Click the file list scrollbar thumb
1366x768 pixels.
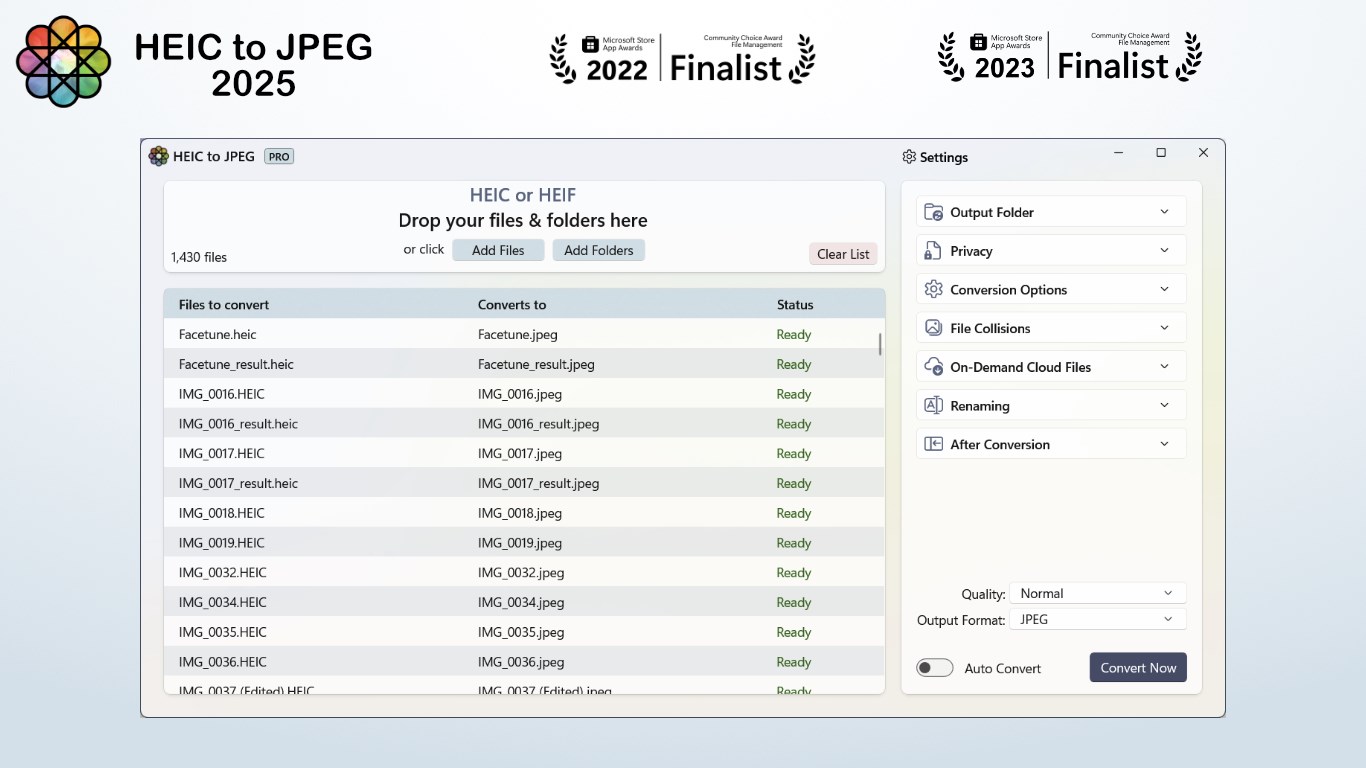pyautogui.click(x=880, y=345)
